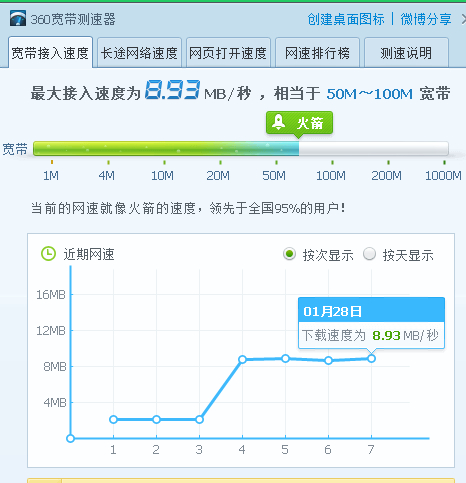The width and height of the screenshot is (466, 483).
Task: Click the green rocket 火箭 badge
Action: tap(299, 123)
